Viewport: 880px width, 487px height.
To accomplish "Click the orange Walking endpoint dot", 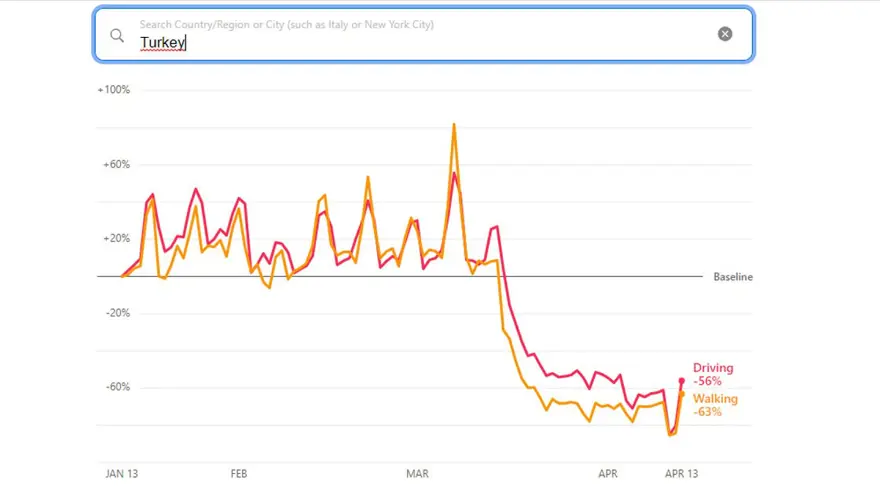I will [682, 394].
